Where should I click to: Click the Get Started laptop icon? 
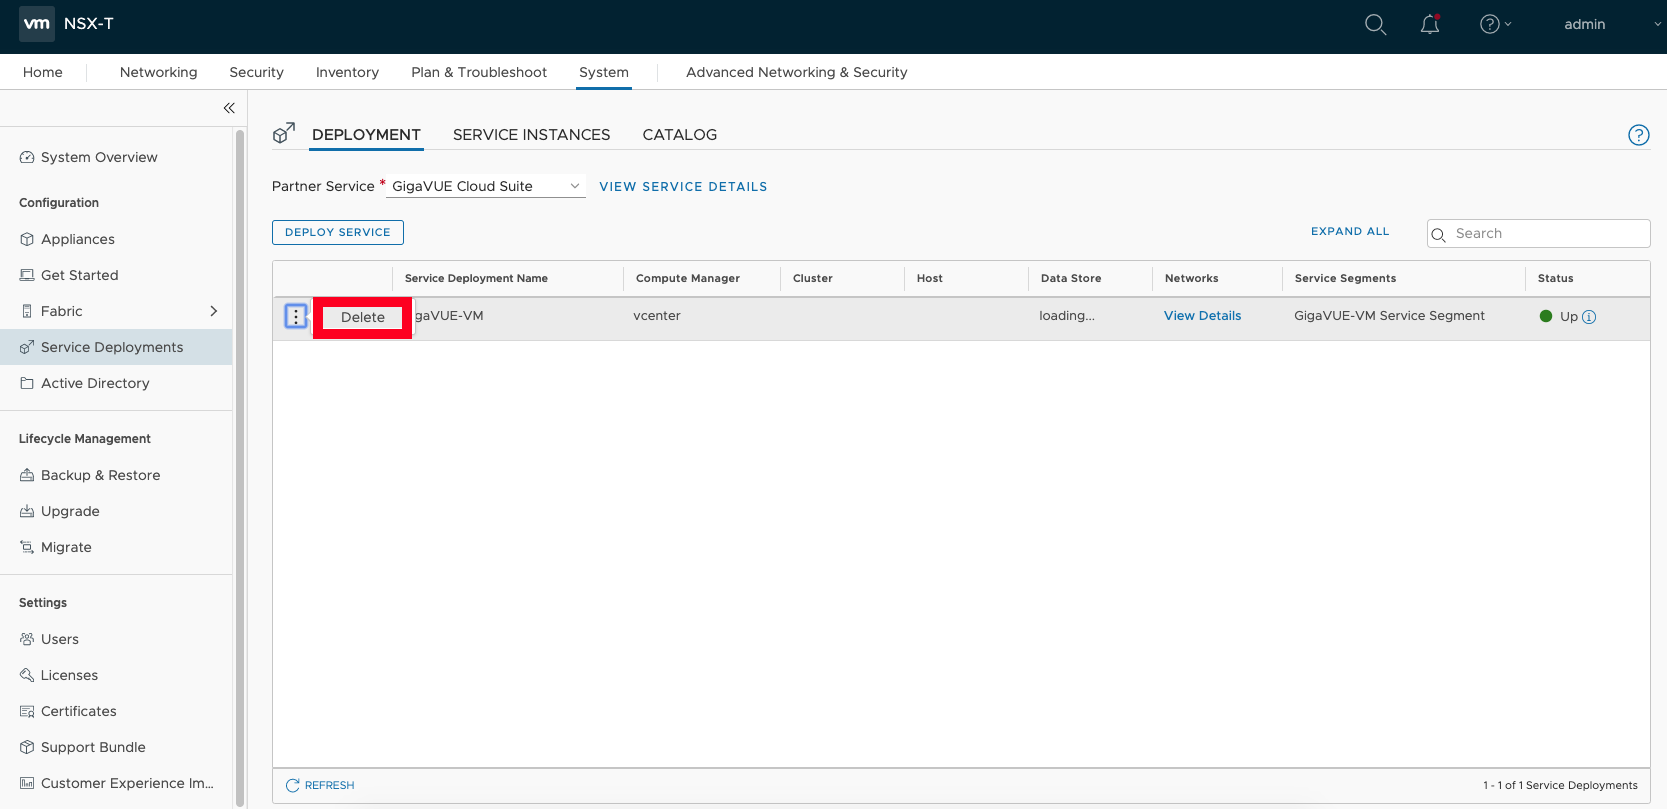pyautogui.click(x=27, y=275)
